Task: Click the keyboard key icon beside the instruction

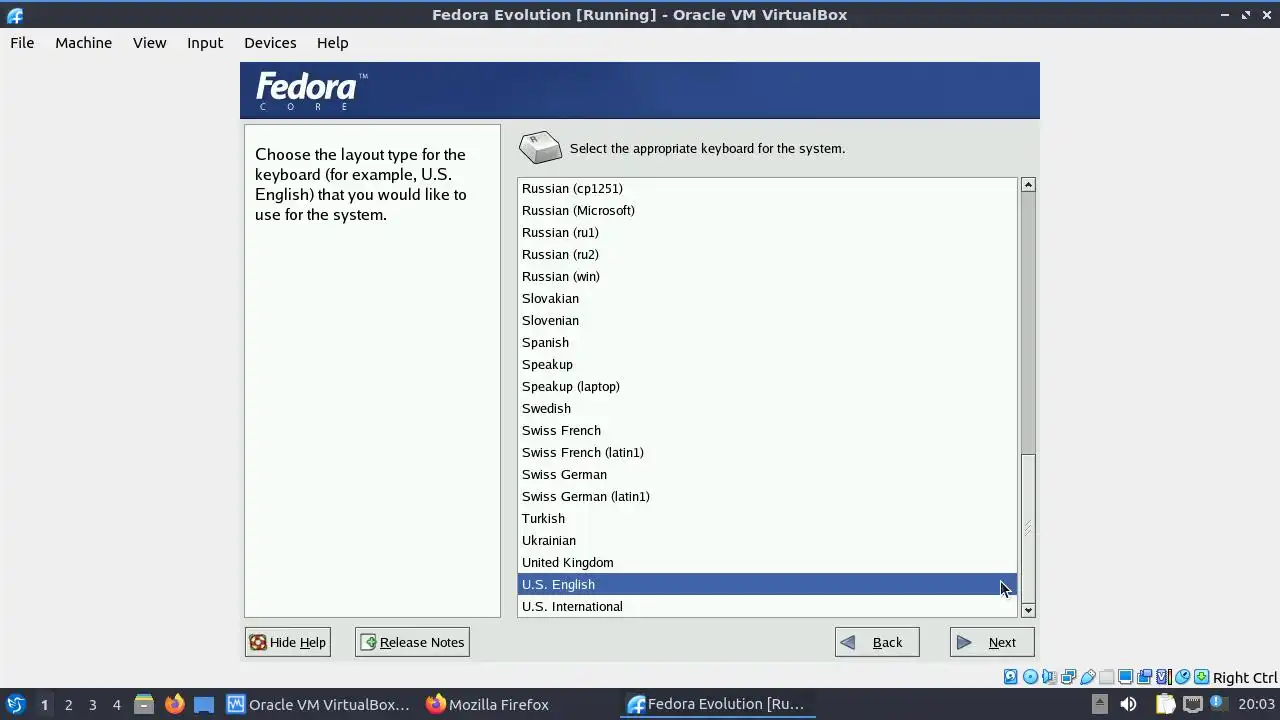Action: pos(540,148)
